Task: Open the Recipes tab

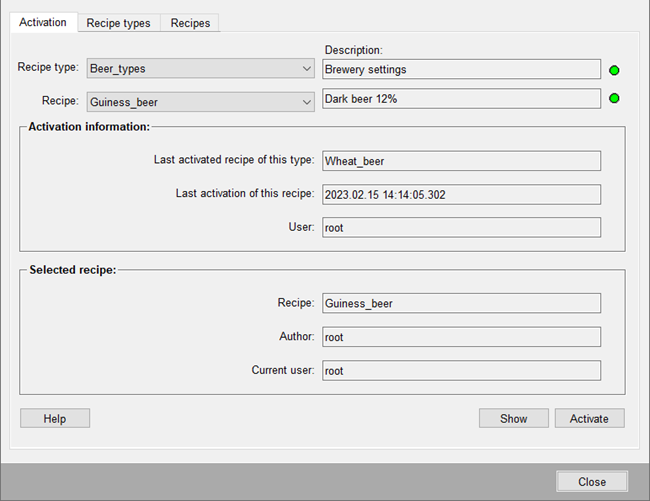Action: (x=190, y=23)
